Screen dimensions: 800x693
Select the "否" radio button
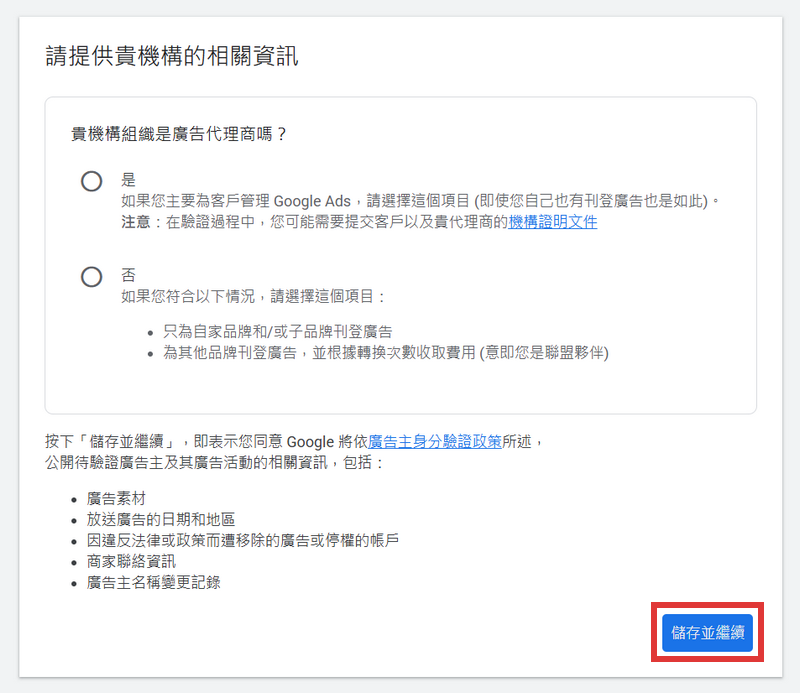[x=92, y=277]
